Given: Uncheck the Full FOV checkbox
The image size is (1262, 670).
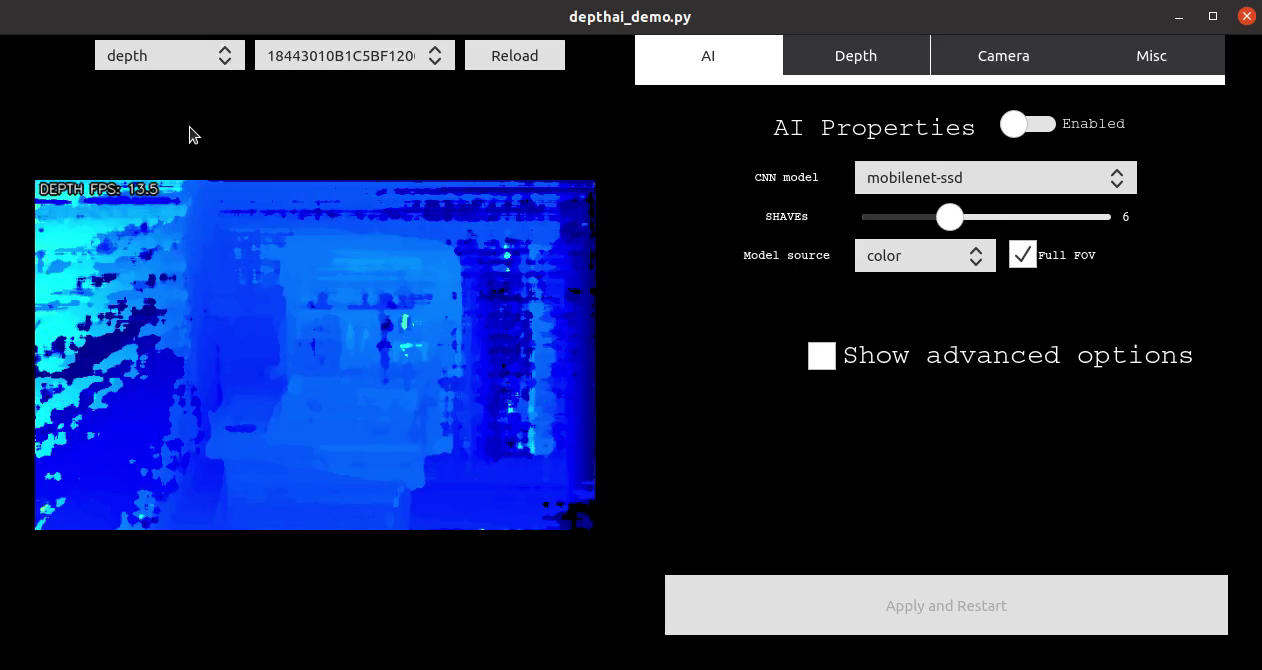Looking at the screenshot, I should pyautogui.click(x=1022, y=255).
